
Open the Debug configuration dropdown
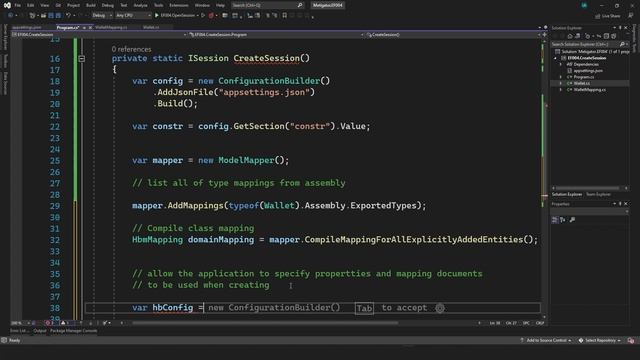pos(102,16)
